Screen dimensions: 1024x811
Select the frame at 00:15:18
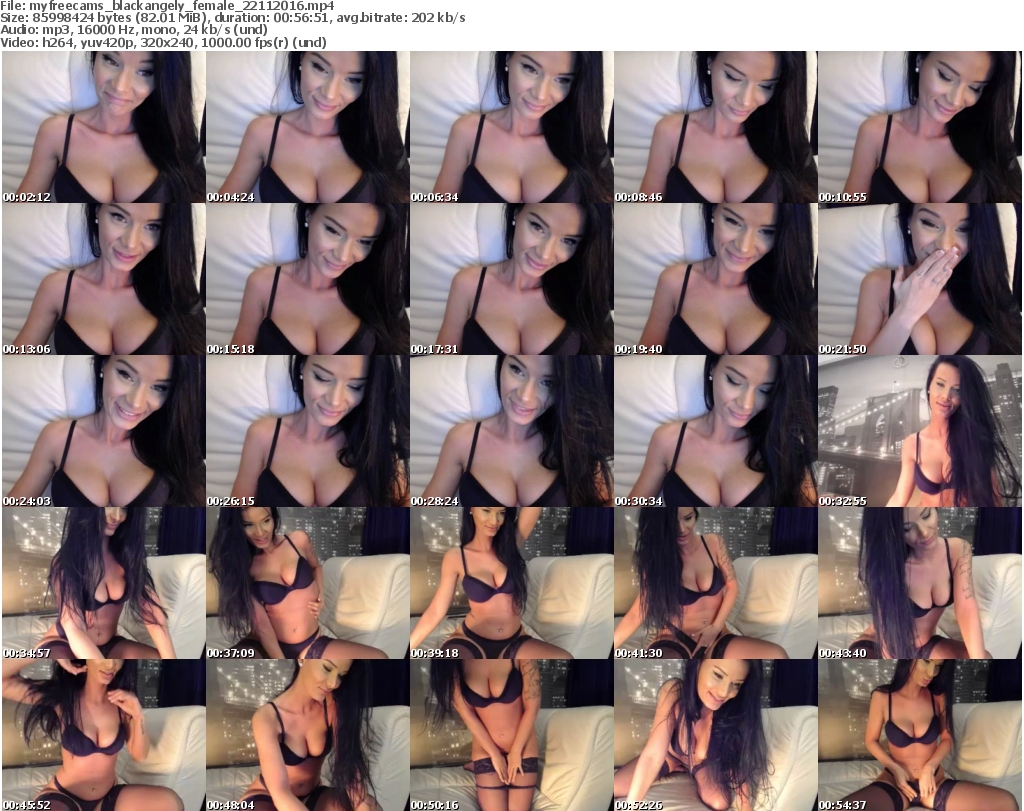[x=308, y=279]
